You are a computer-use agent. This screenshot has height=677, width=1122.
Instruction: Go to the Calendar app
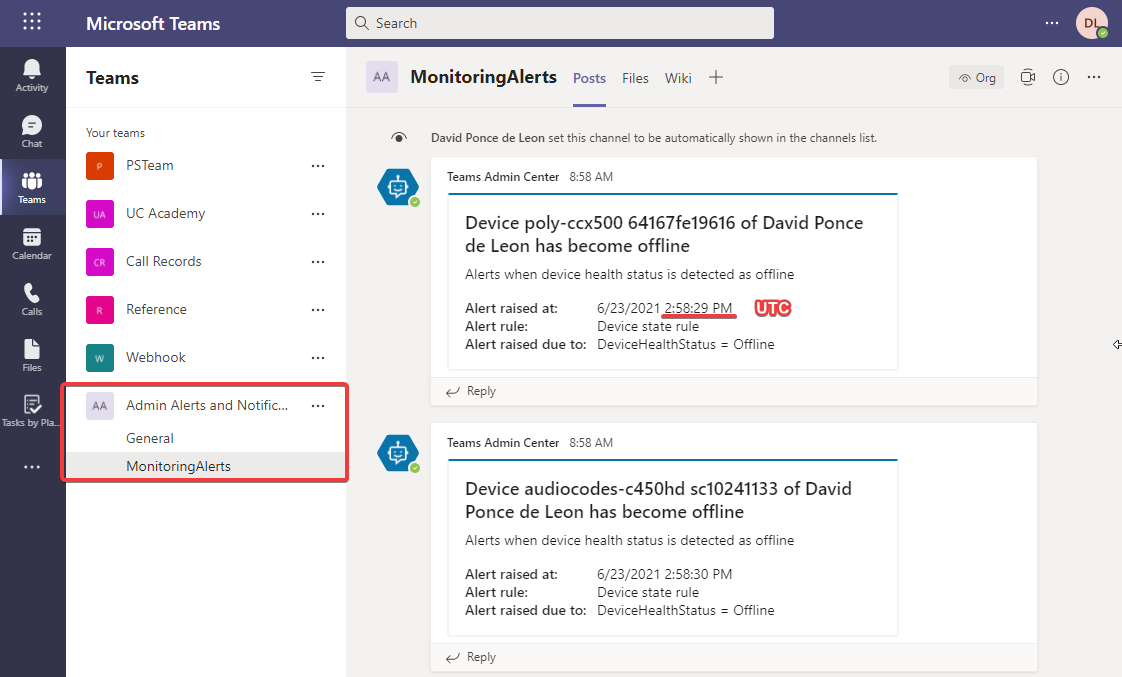(32, 243)
